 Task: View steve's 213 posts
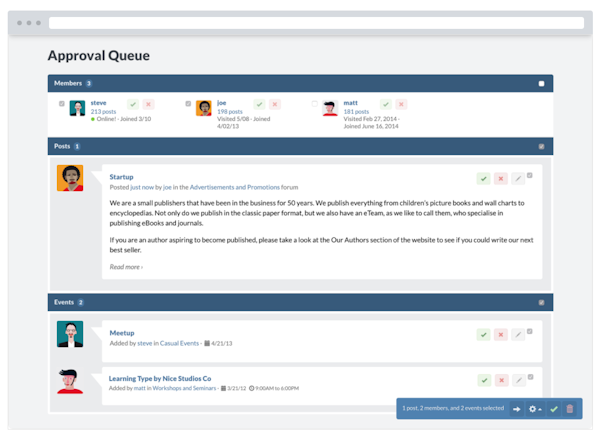(x=103, y=112)
